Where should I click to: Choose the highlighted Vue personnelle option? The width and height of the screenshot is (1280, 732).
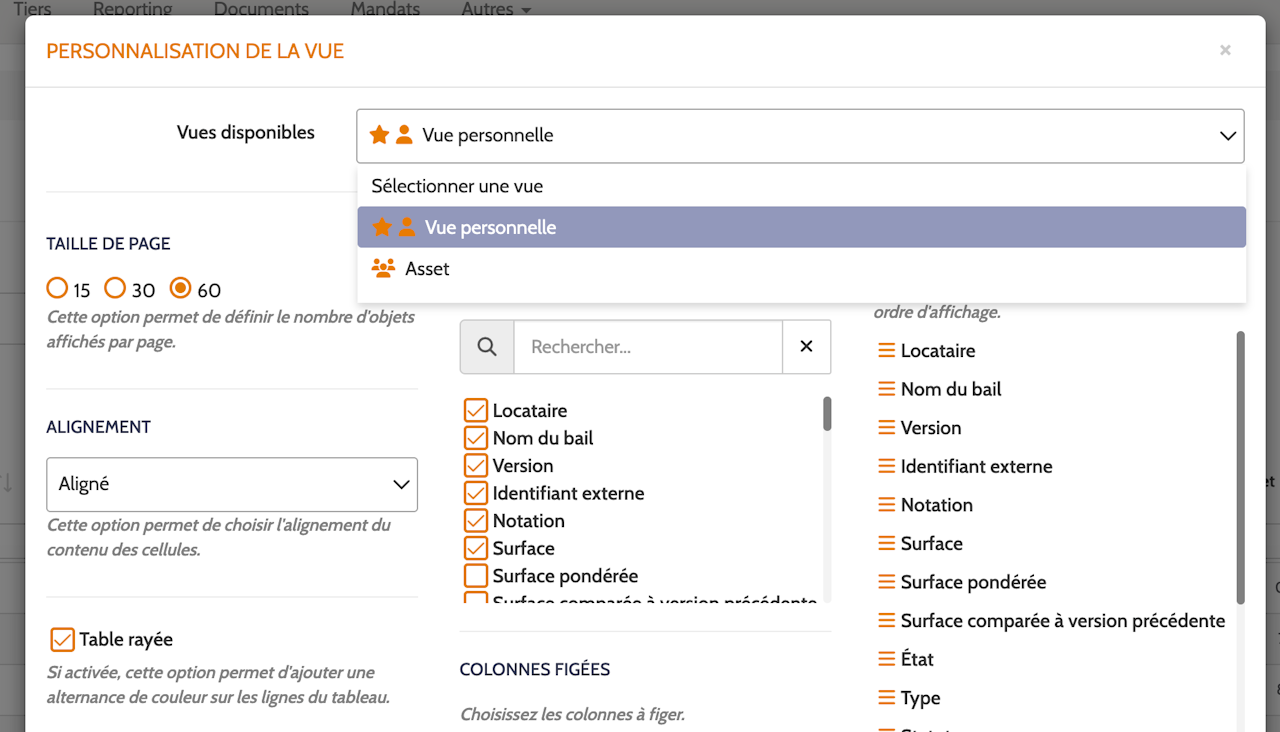click(x=801, y=227)
